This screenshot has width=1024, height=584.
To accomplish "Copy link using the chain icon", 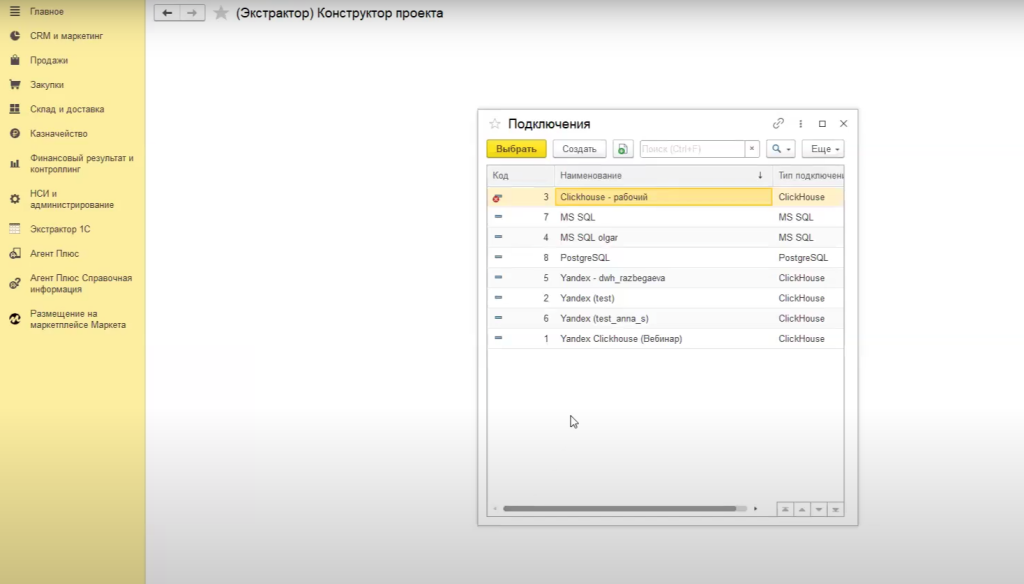I will [x=778, y=124].
